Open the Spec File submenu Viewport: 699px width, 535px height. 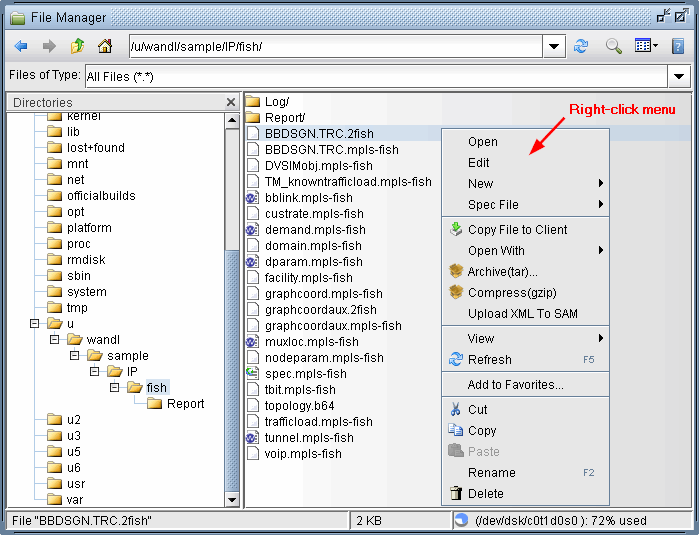493,204
